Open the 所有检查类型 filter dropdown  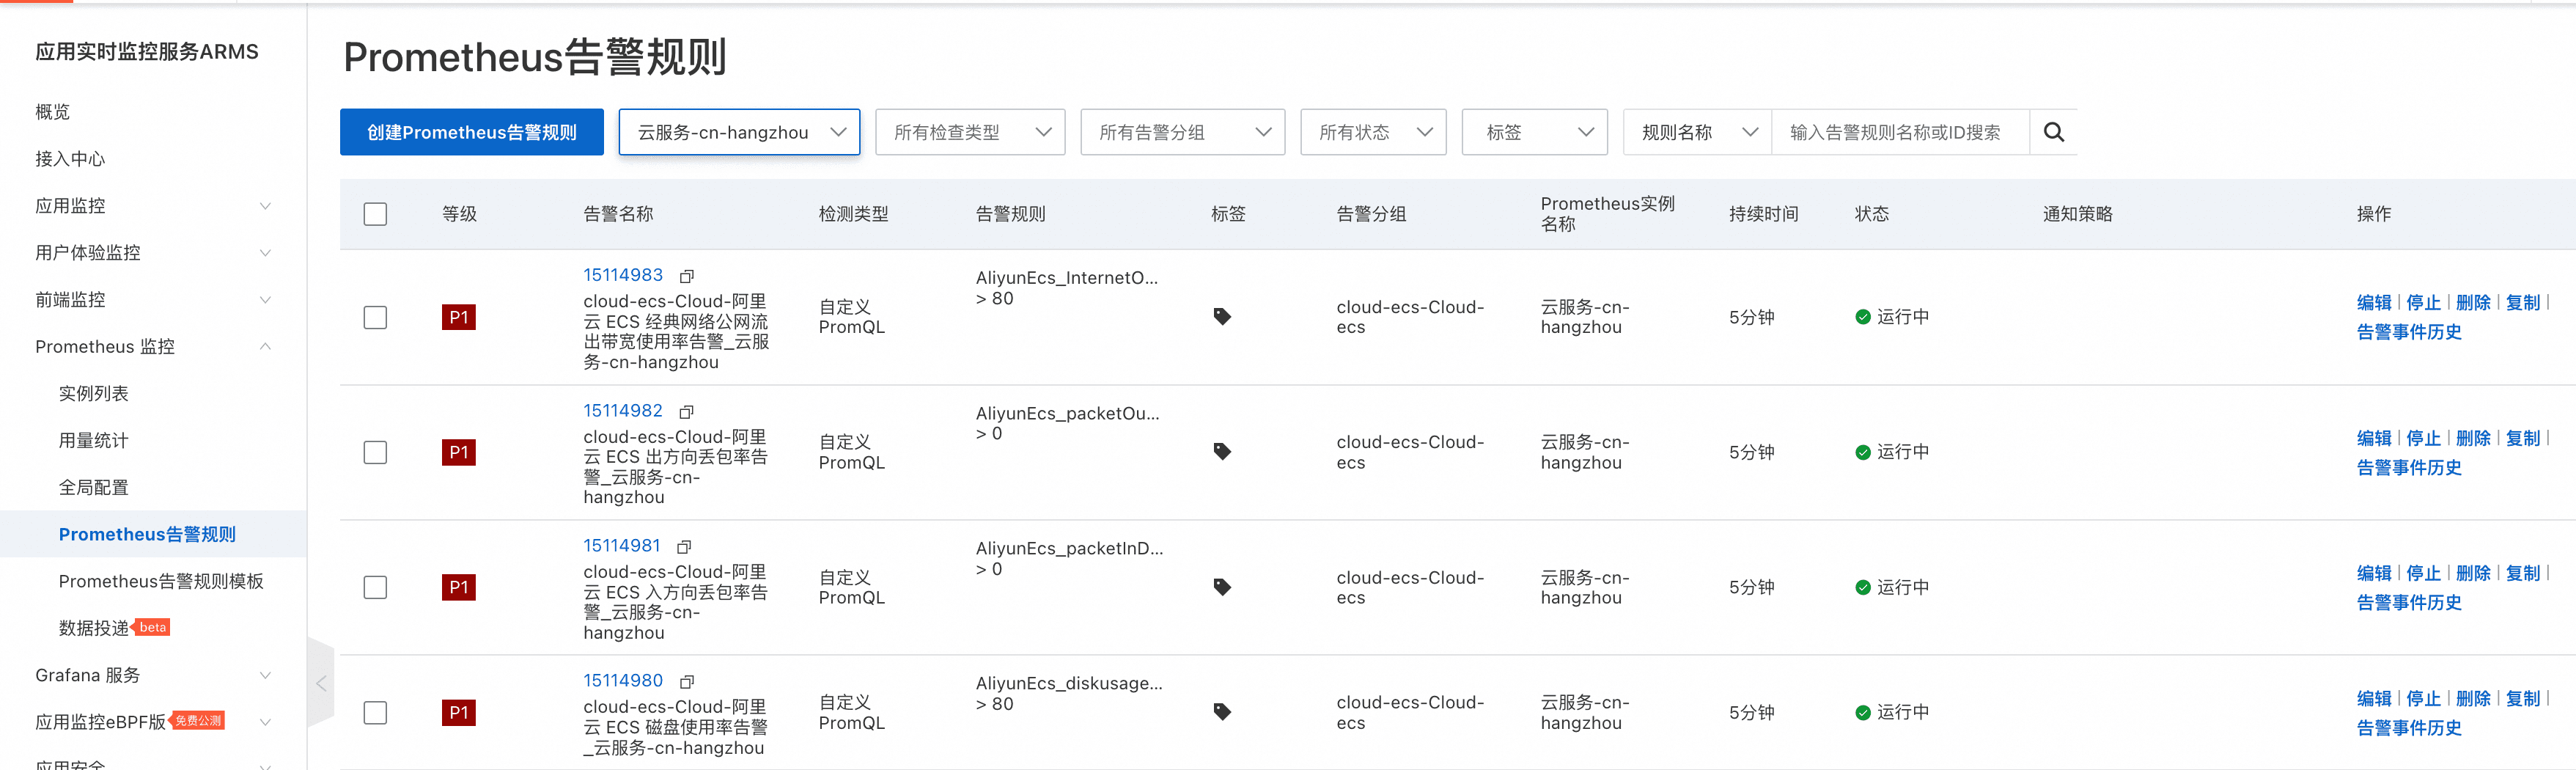969,132
